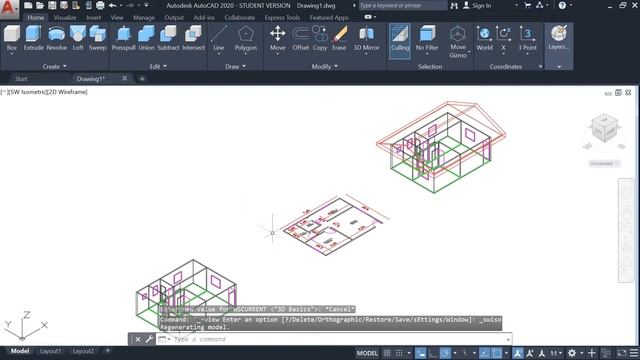Toggle polar tracking in status bar
Screen dimensions: 640x360
[x=445, y=353]
